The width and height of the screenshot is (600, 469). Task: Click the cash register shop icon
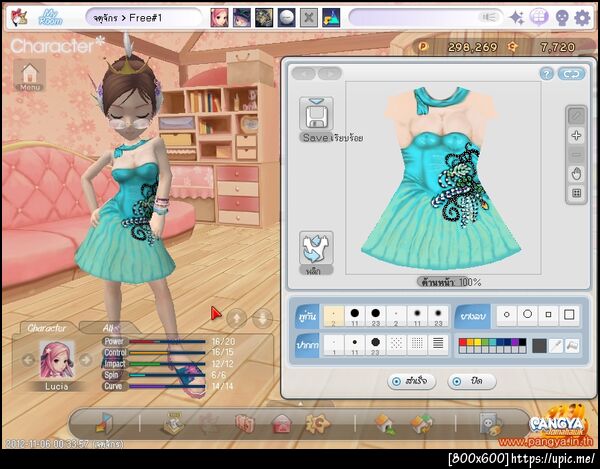pos(173,423)
